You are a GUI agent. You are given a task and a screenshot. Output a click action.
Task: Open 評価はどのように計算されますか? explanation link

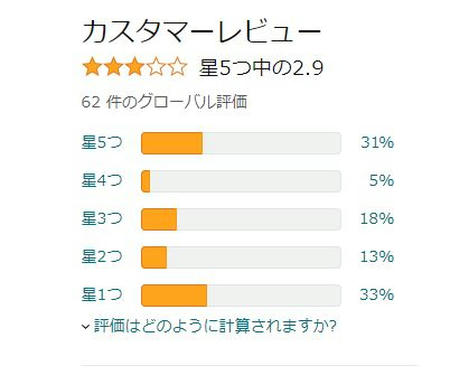coord(215,326)
